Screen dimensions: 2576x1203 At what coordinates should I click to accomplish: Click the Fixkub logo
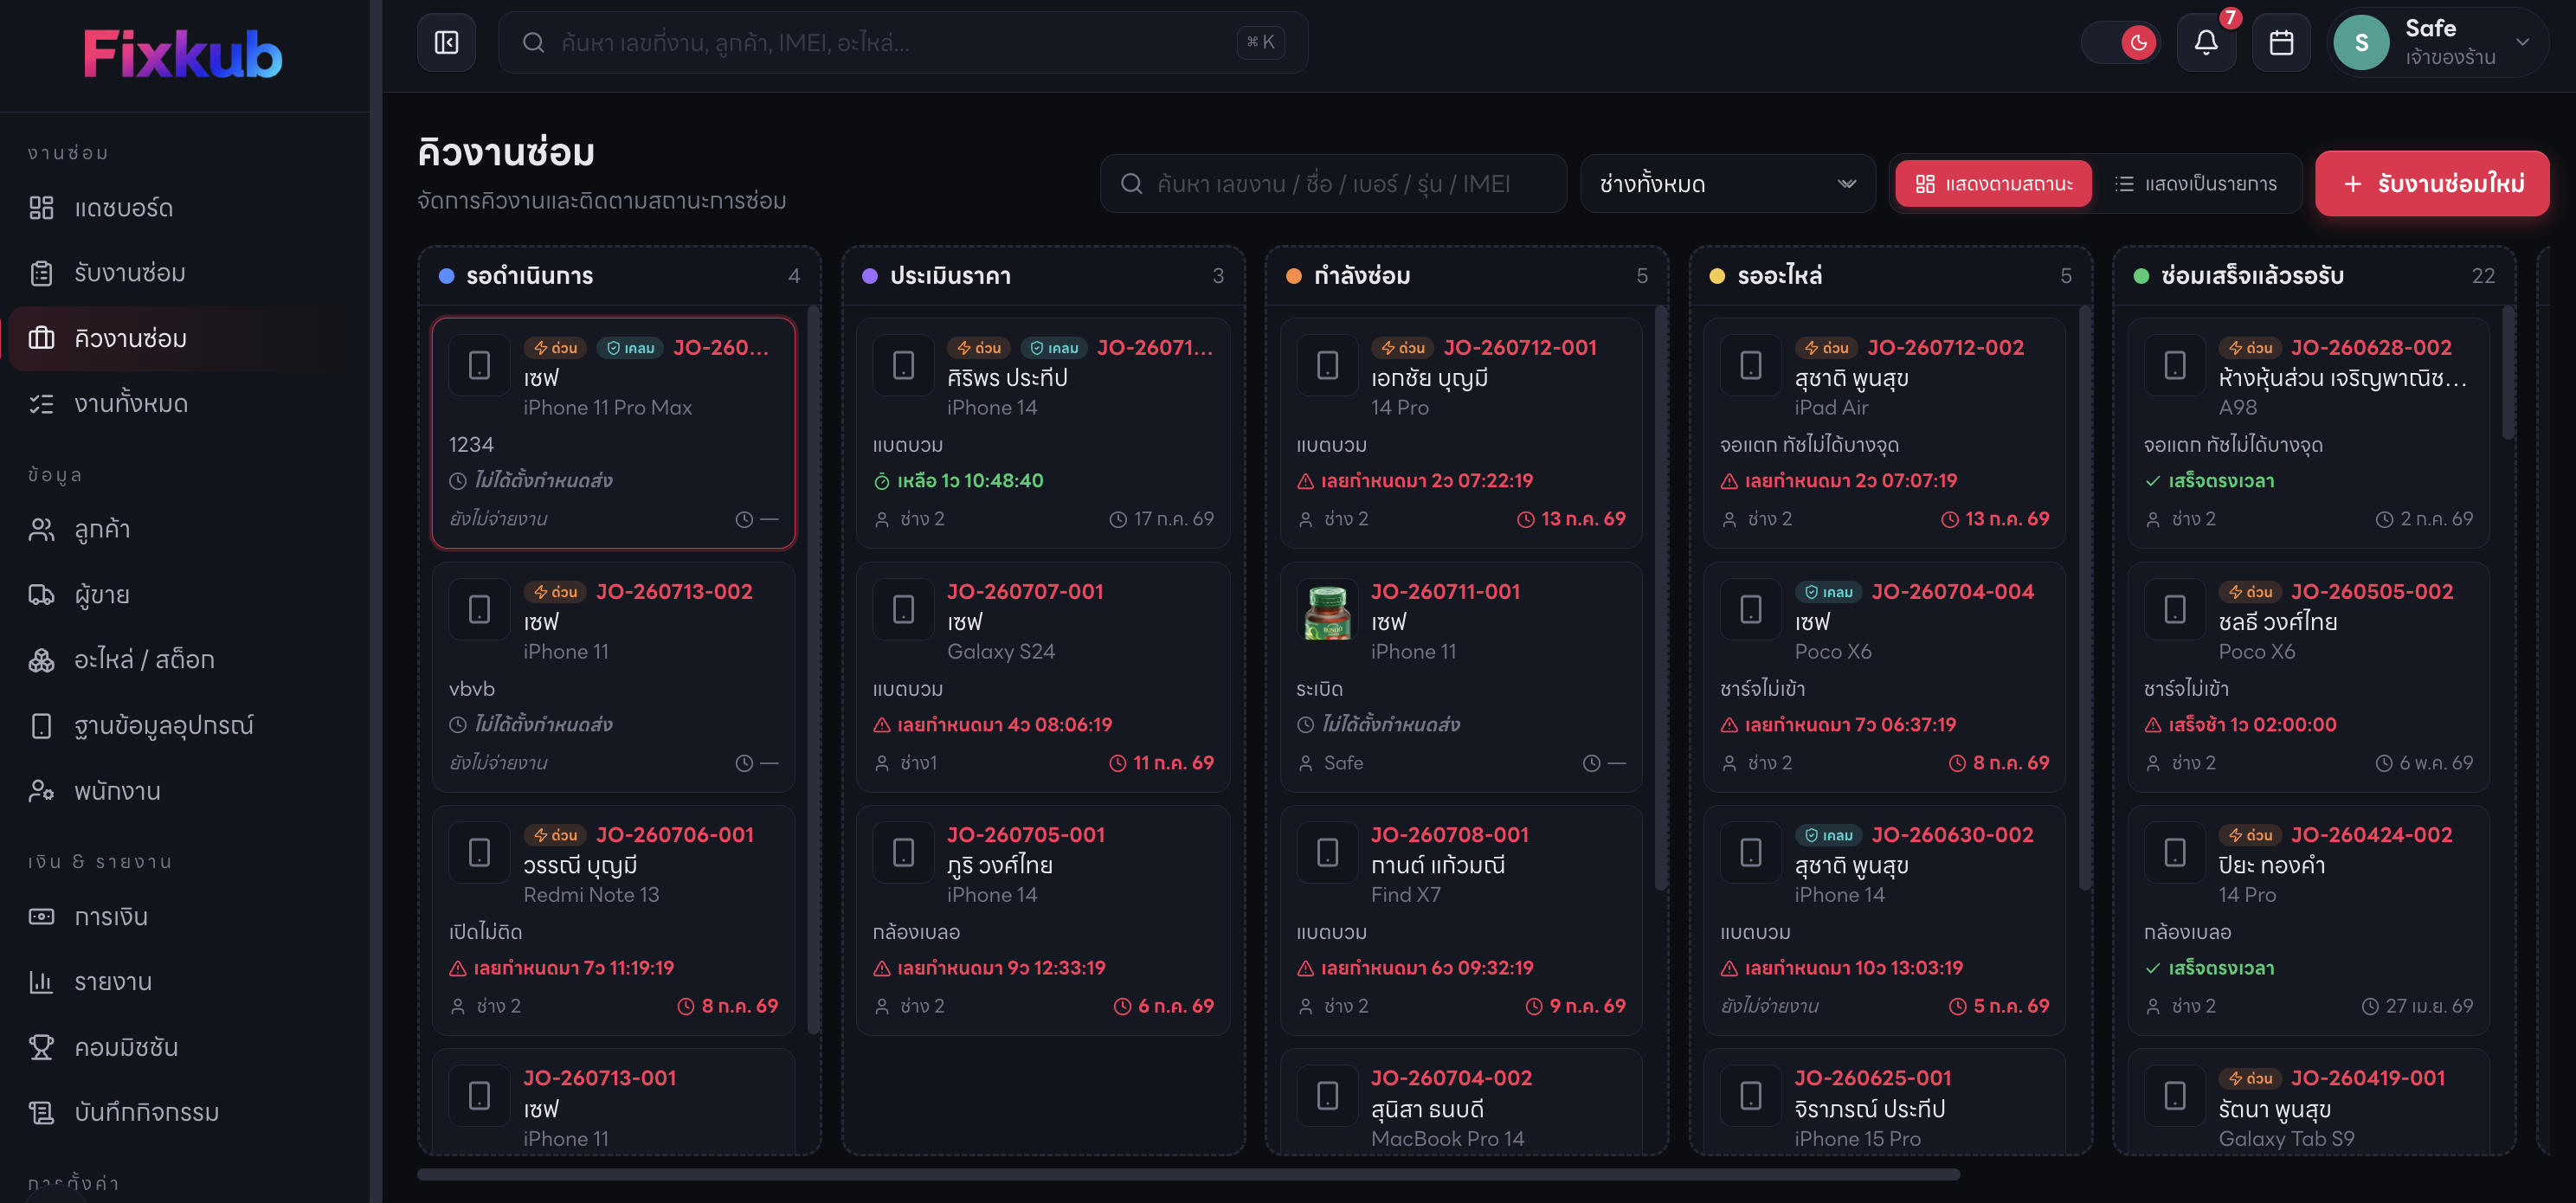point(183,53)
